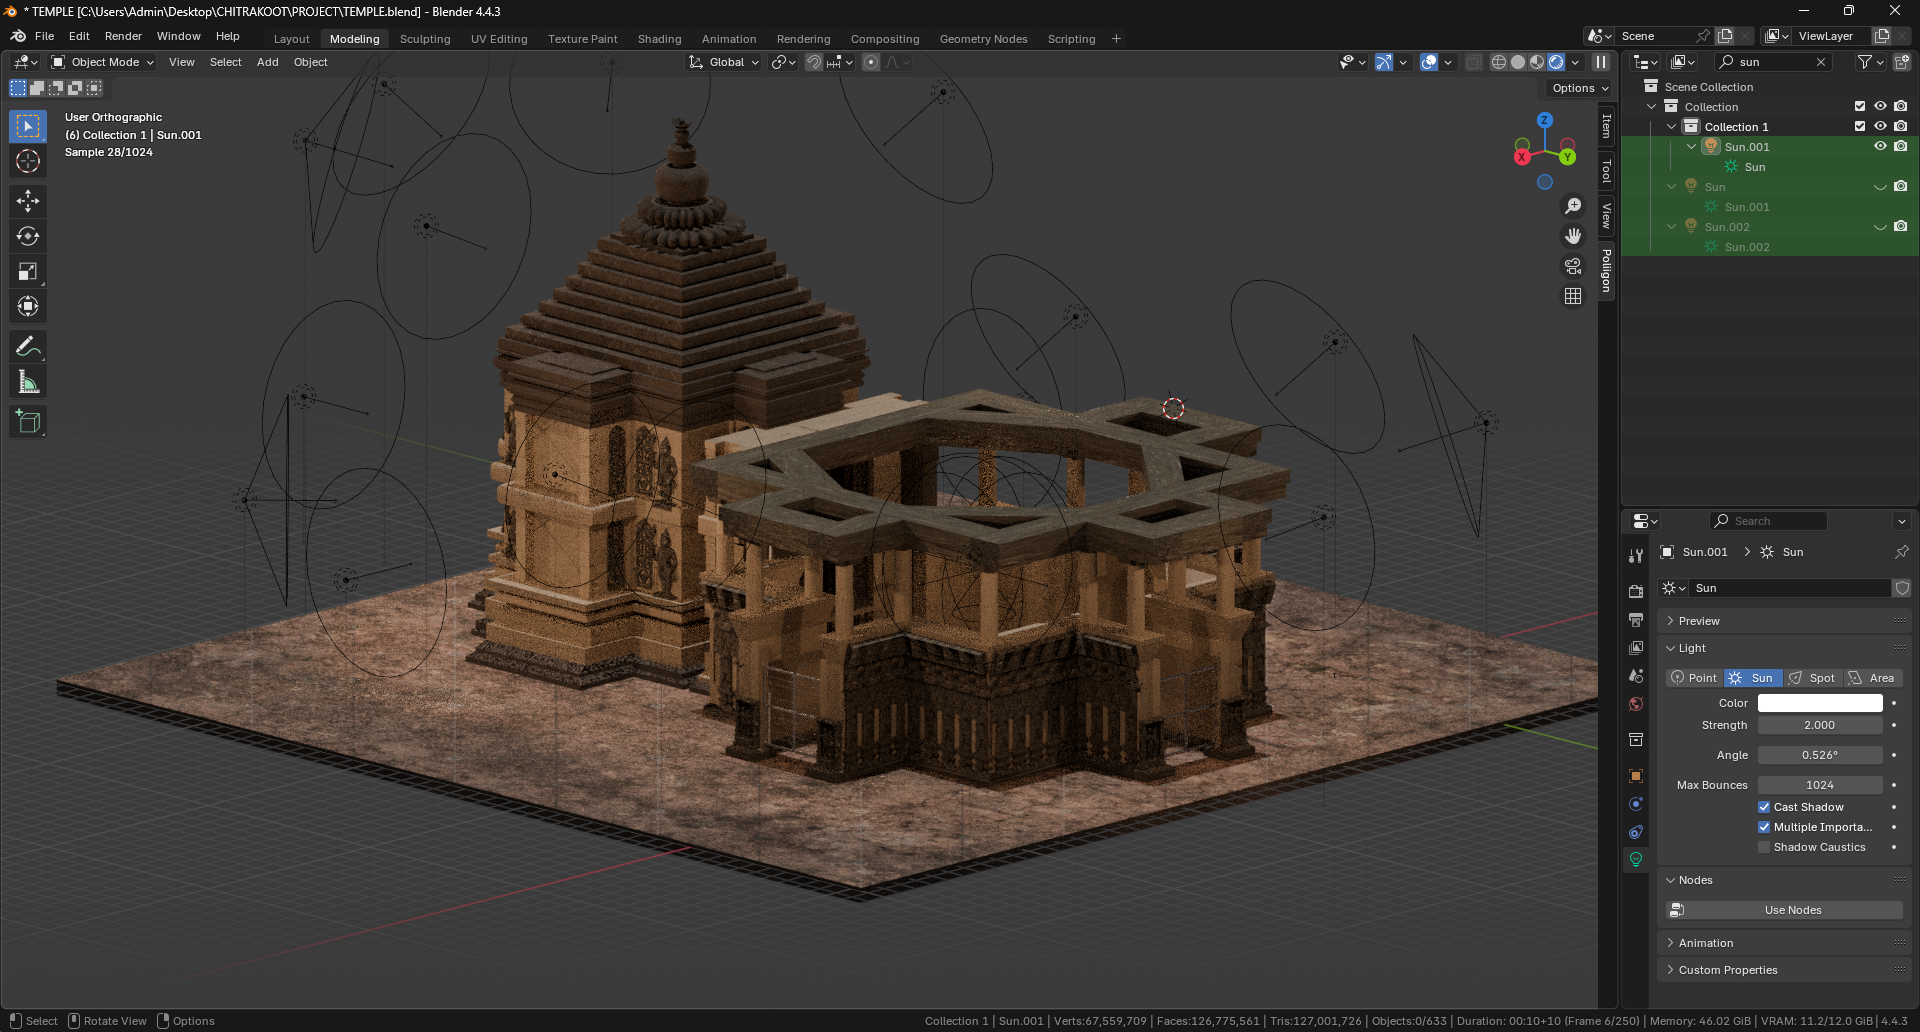
Task: Open the Object Data light properties tab
Action: (1636, 859)
